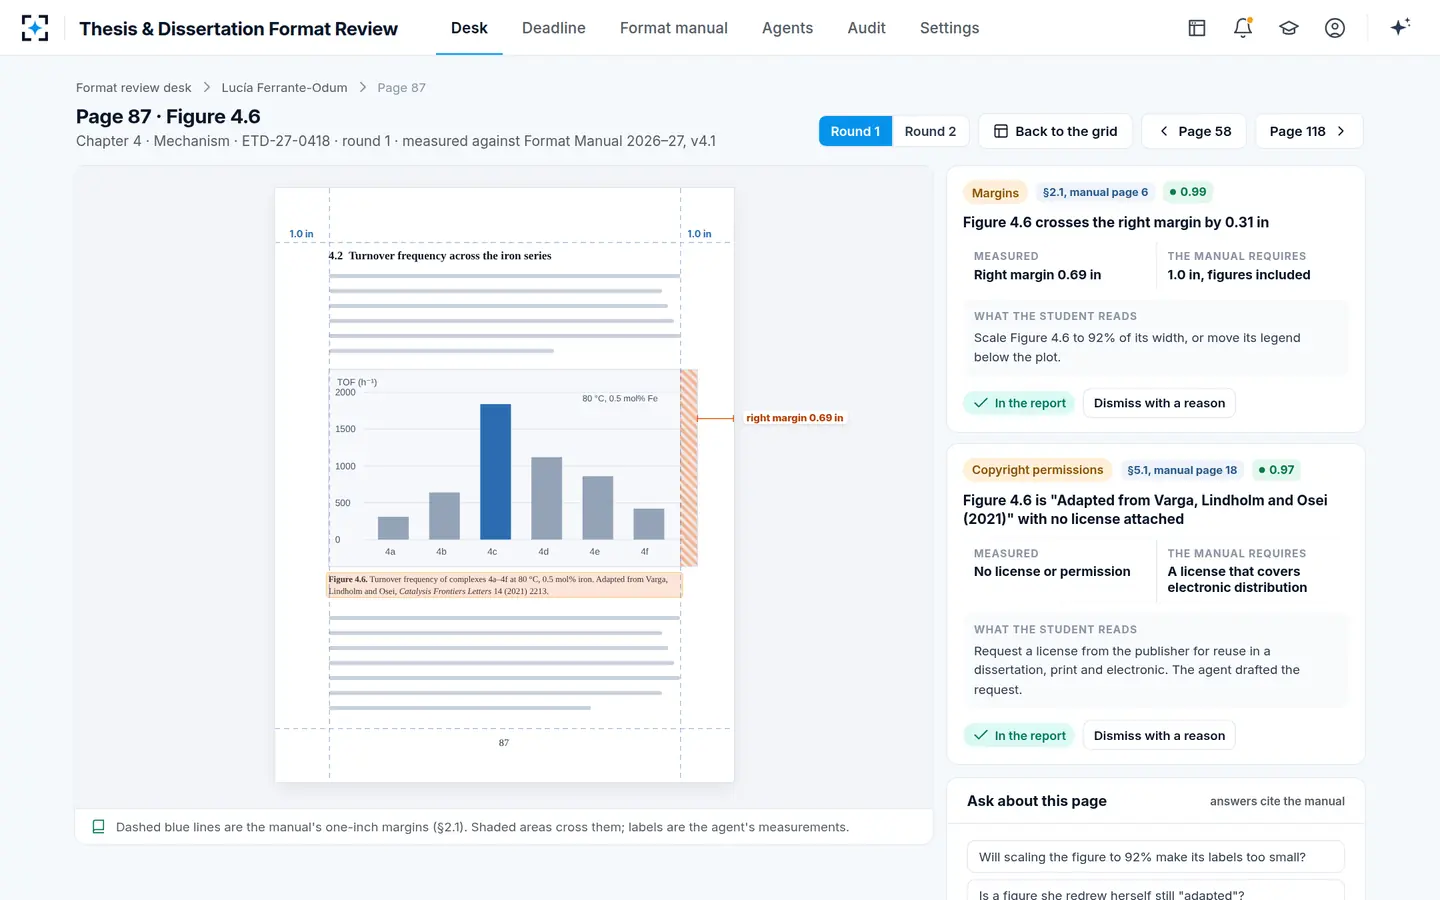Open Format review desk breadcrumb
Viewport: 1440px width, 900px height.
click(x=133, y=88)
